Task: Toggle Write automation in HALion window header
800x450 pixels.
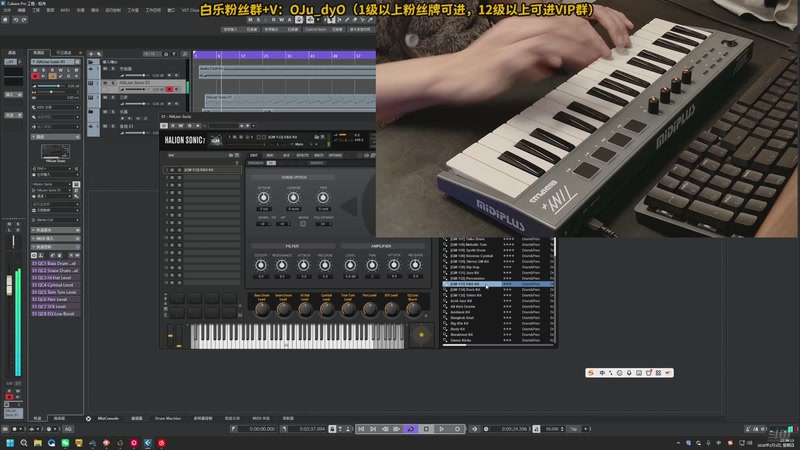Action: coord(181,126)
